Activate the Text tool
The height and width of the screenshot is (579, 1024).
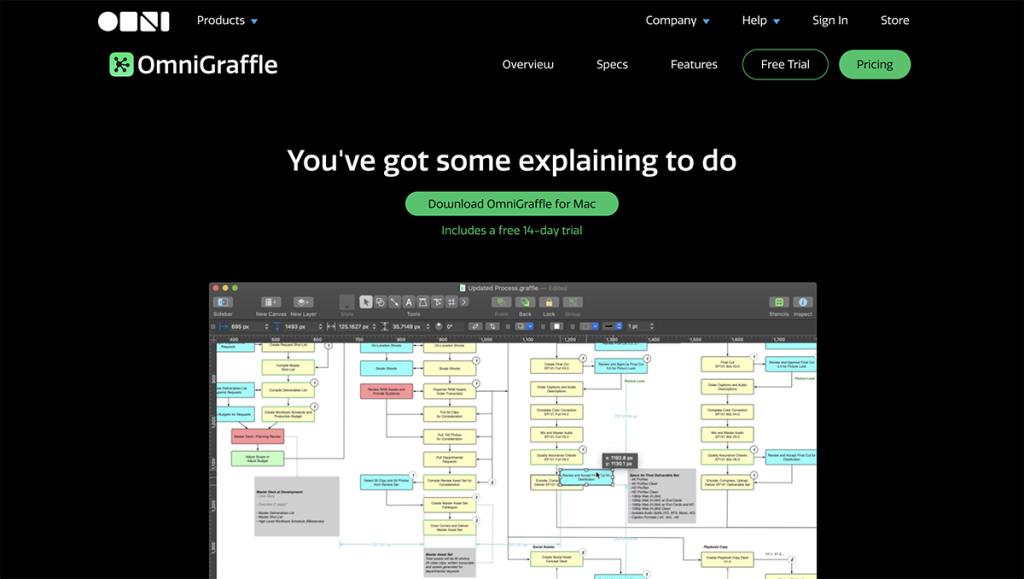click(408, 301)
